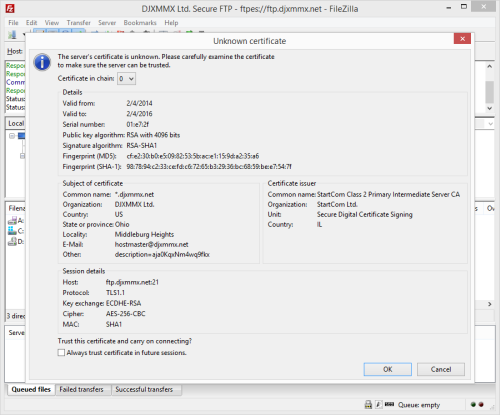This screenshot has height=415, width=500.
Task: Click the Valid to date '2/4/2016'
Action: [x=139, y=114]
